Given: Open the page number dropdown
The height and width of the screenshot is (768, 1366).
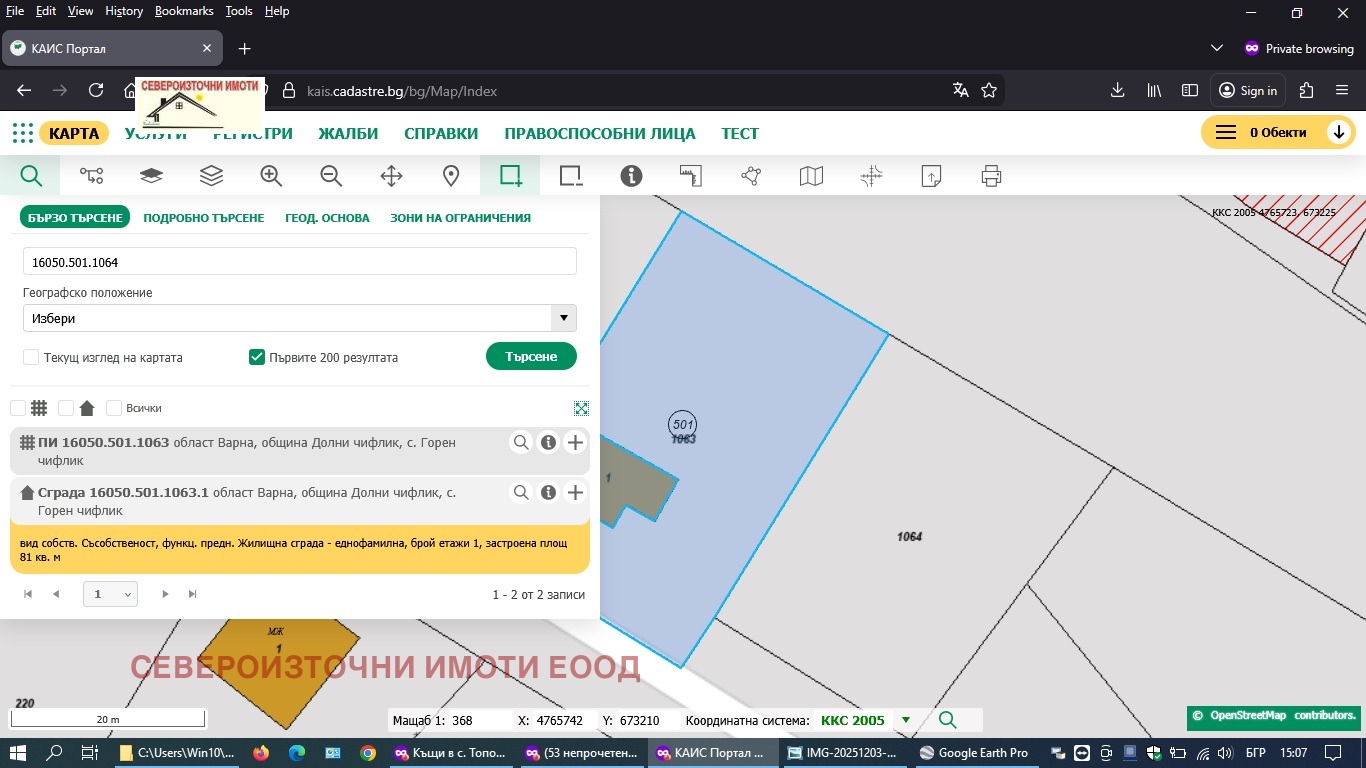Looking at the screenshot, I should pos(110,593).
